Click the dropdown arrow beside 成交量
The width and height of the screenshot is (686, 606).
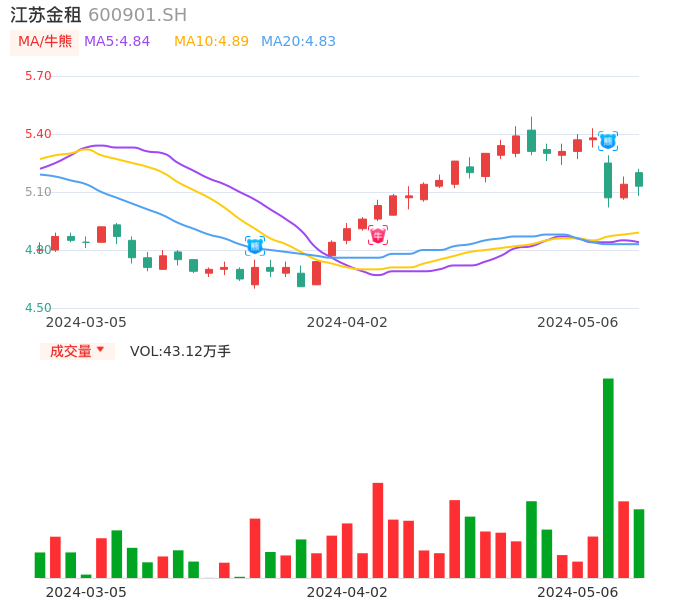[x=100, y=350]
